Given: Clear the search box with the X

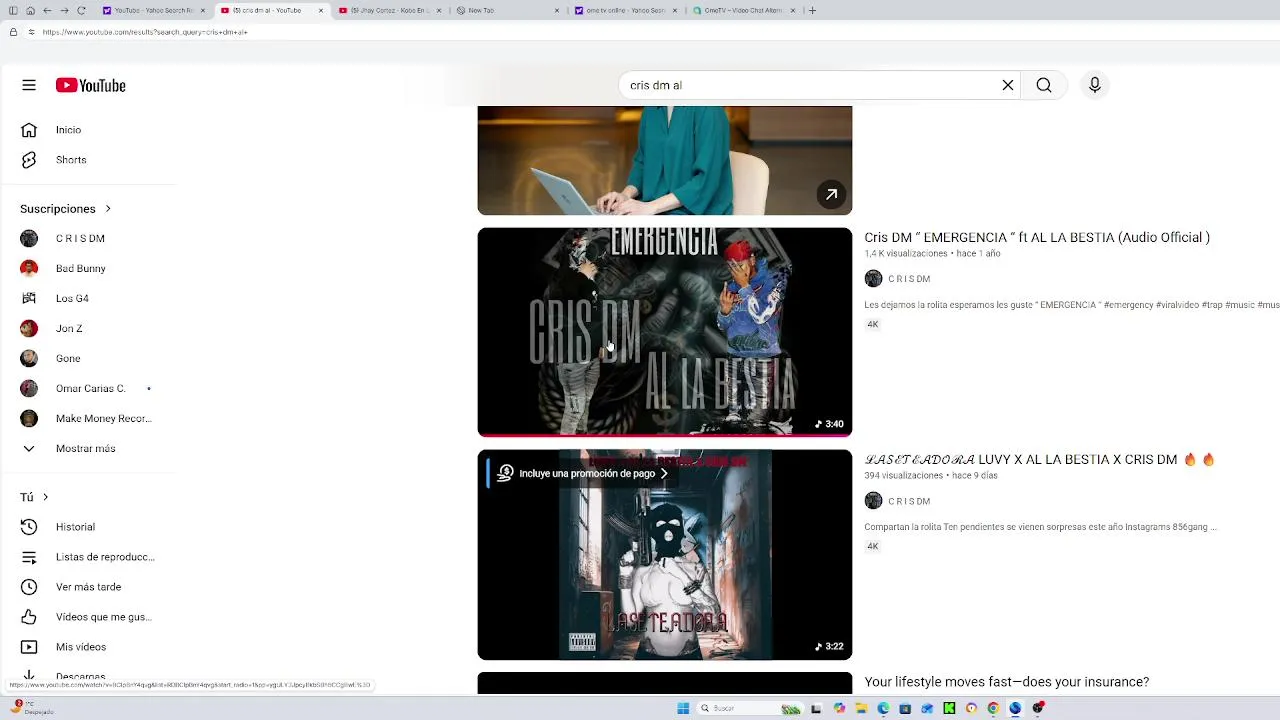Looking at the screenshot, I should (1008, 86).
